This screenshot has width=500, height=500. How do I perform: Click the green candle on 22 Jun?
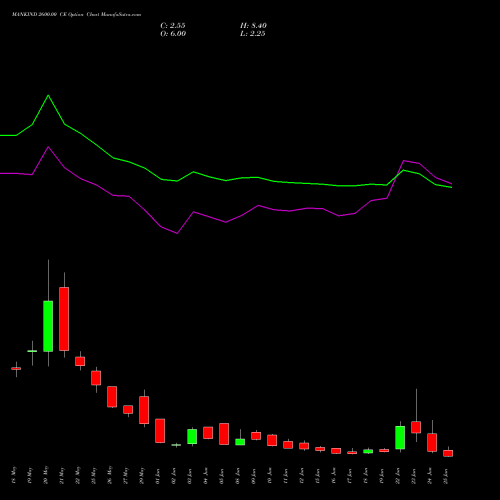400,438
